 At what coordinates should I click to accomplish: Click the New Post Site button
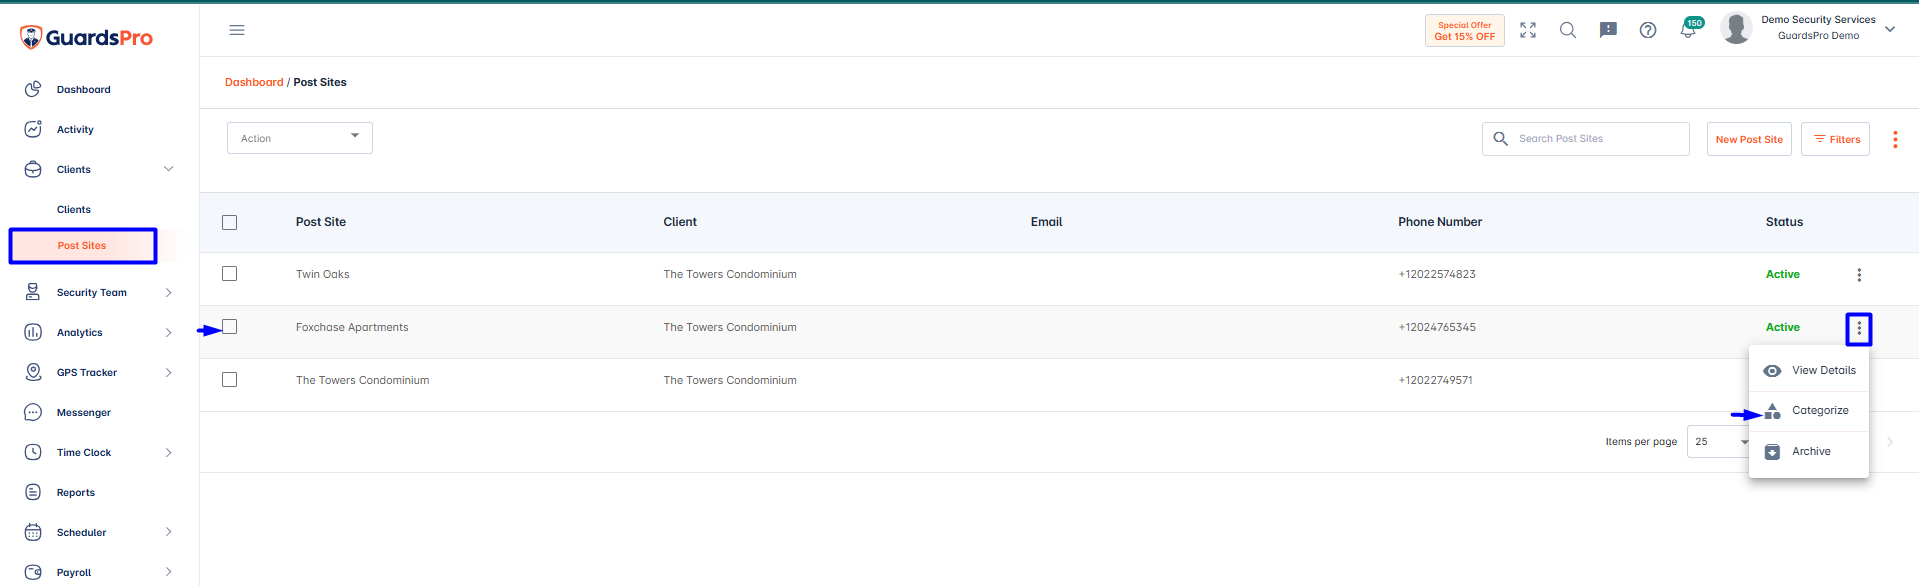(x=1749, y=140)
